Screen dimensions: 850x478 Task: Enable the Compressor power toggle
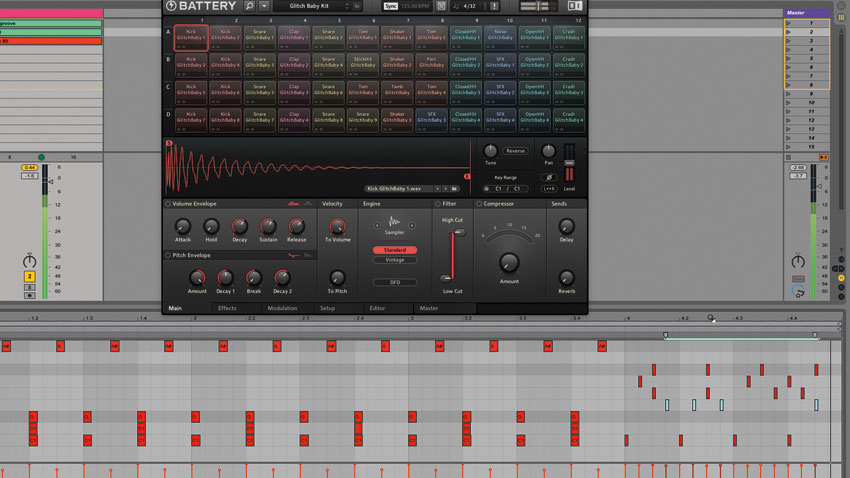(x=479, y=204)
